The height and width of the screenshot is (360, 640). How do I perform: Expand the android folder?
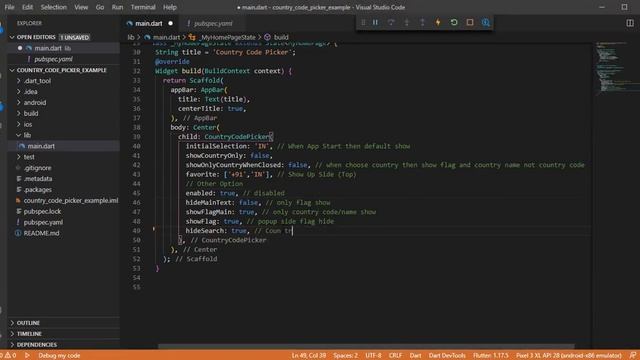[x=35, y=102]
